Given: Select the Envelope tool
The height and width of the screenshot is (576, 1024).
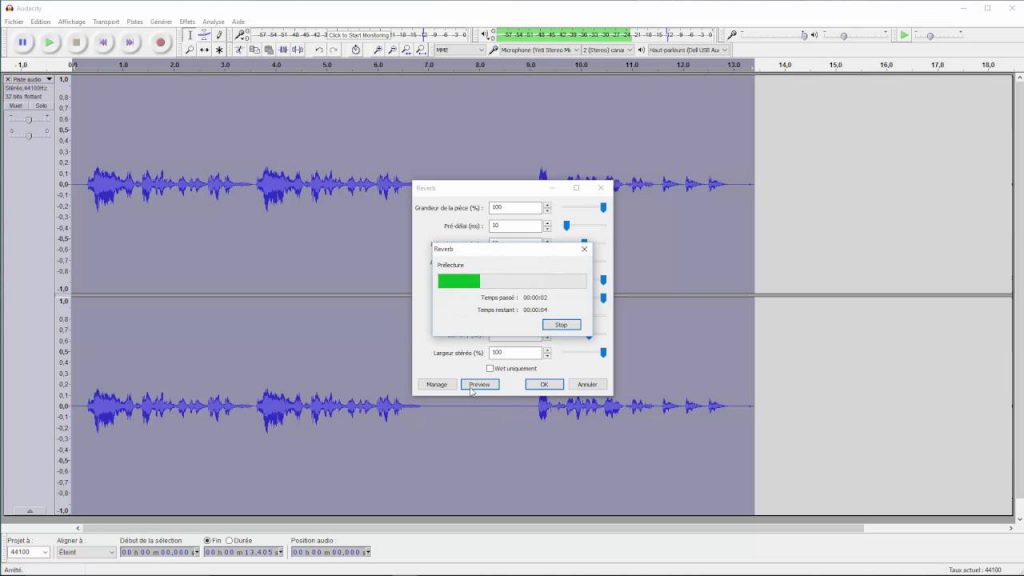Looking at the screenshot, I should [x=204, y=35].
